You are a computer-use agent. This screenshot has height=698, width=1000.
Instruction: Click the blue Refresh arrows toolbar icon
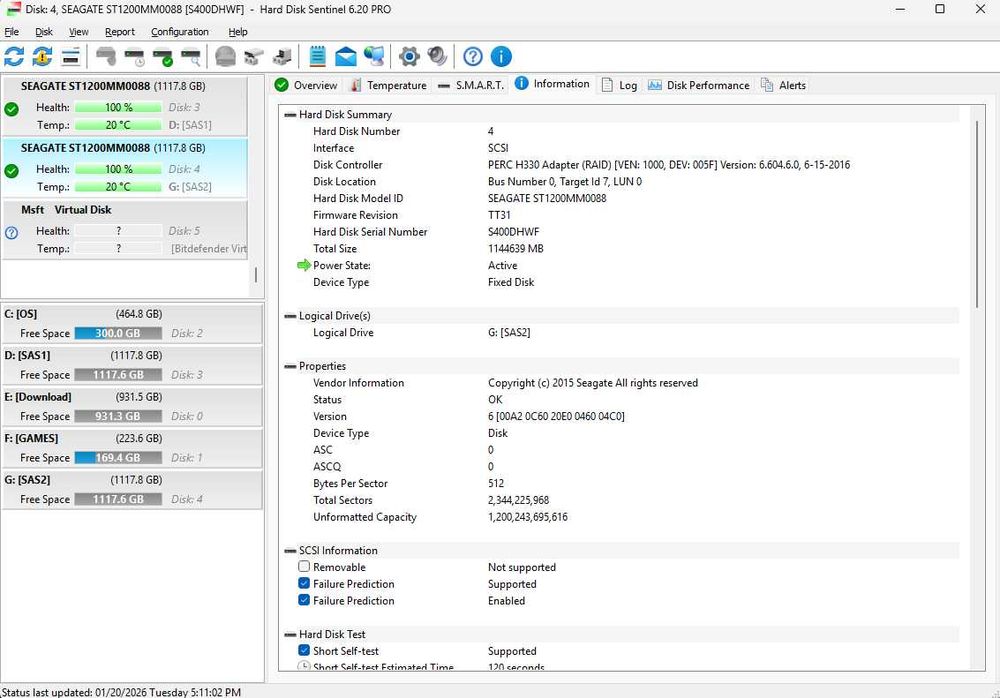coord(14,57)
